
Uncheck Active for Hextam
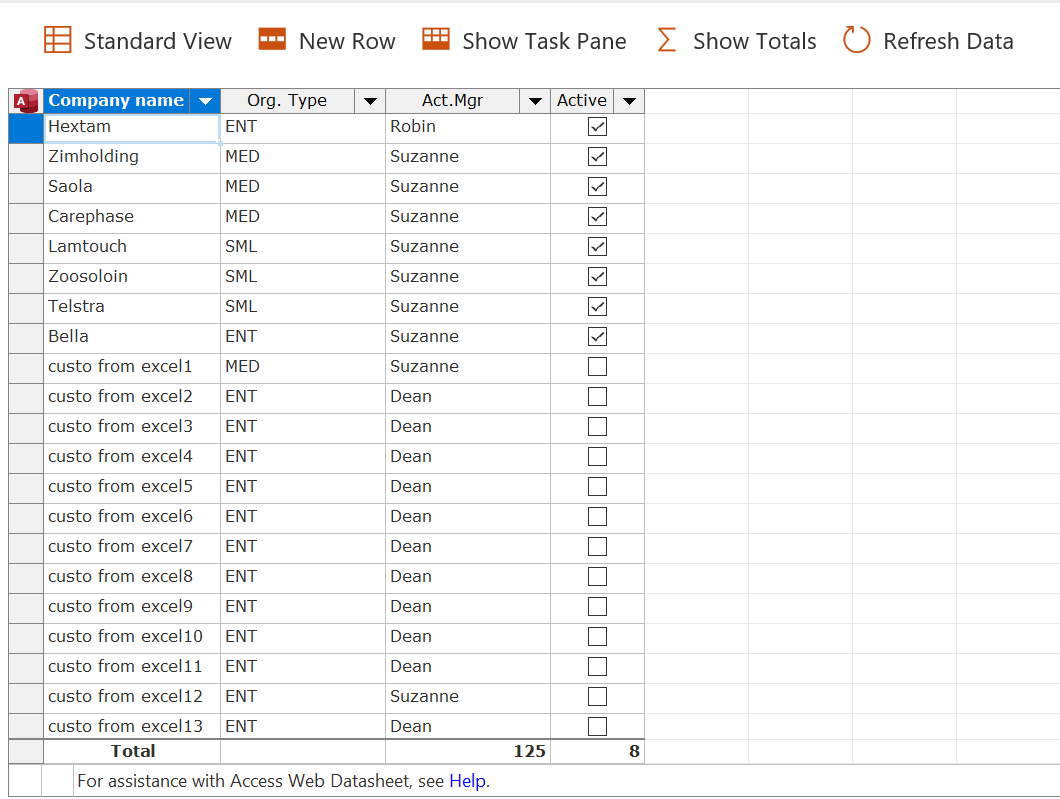coord(597,126)
